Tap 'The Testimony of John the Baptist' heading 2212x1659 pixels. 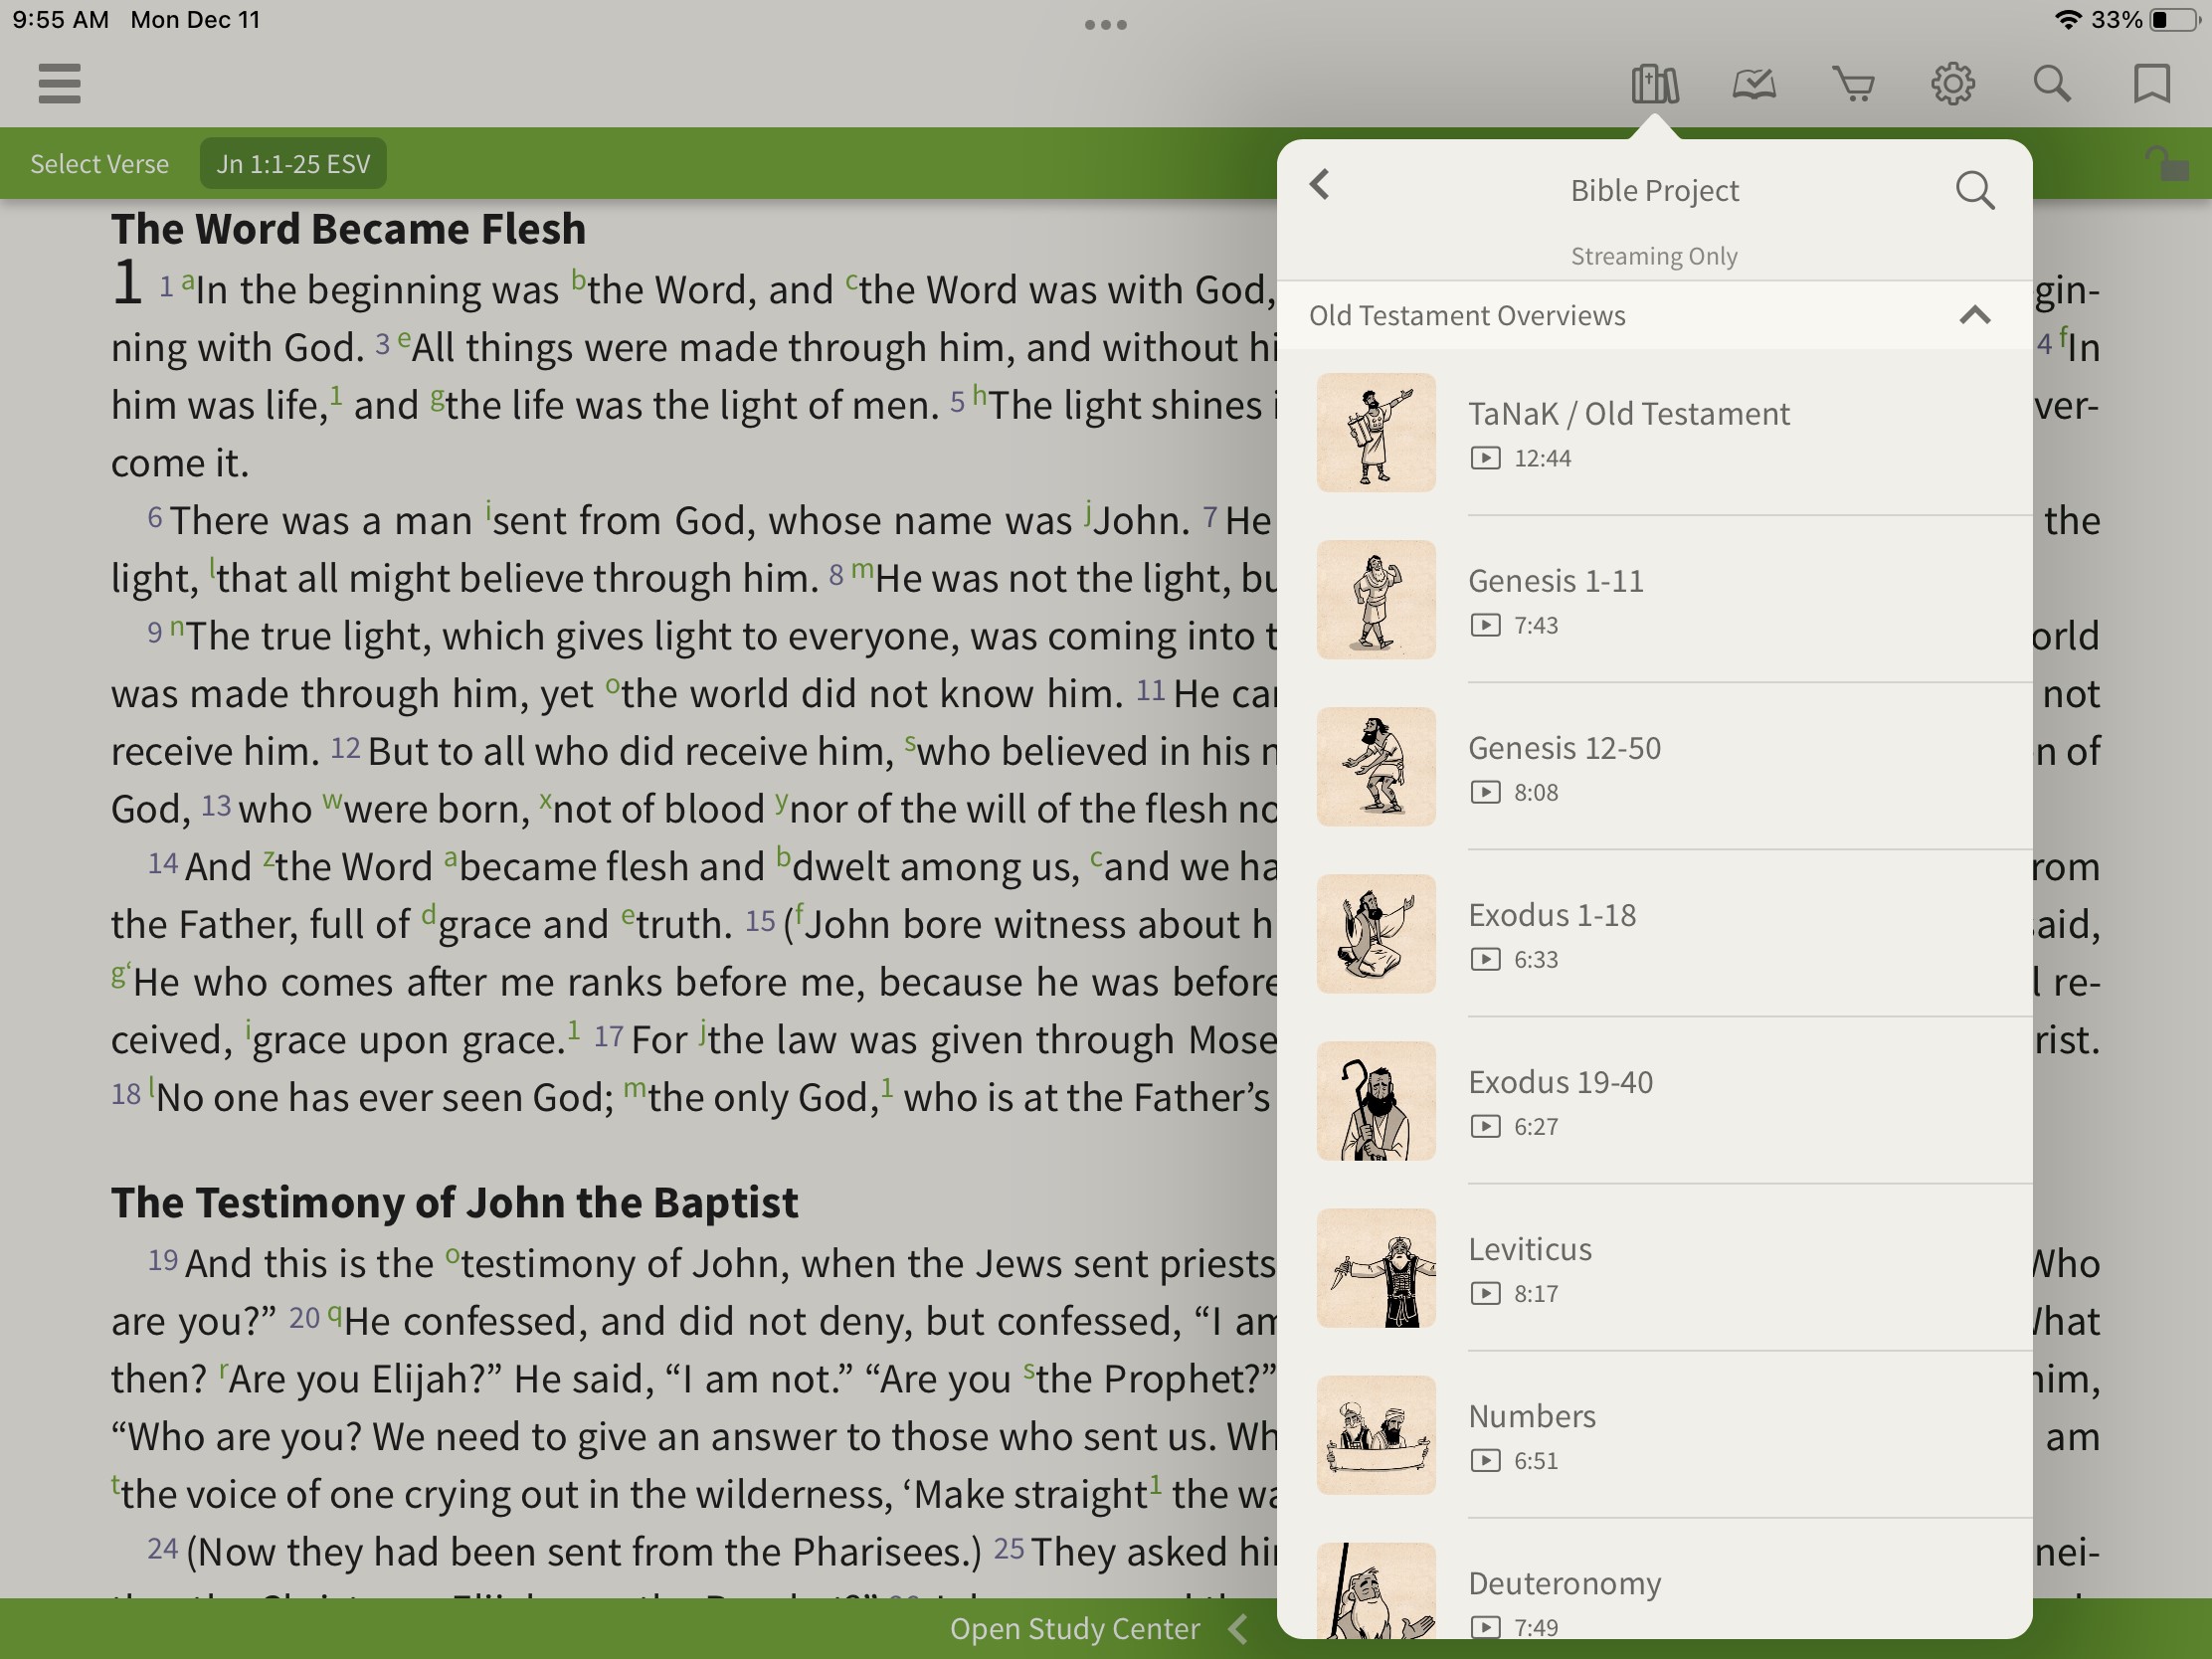[454, 1202]
